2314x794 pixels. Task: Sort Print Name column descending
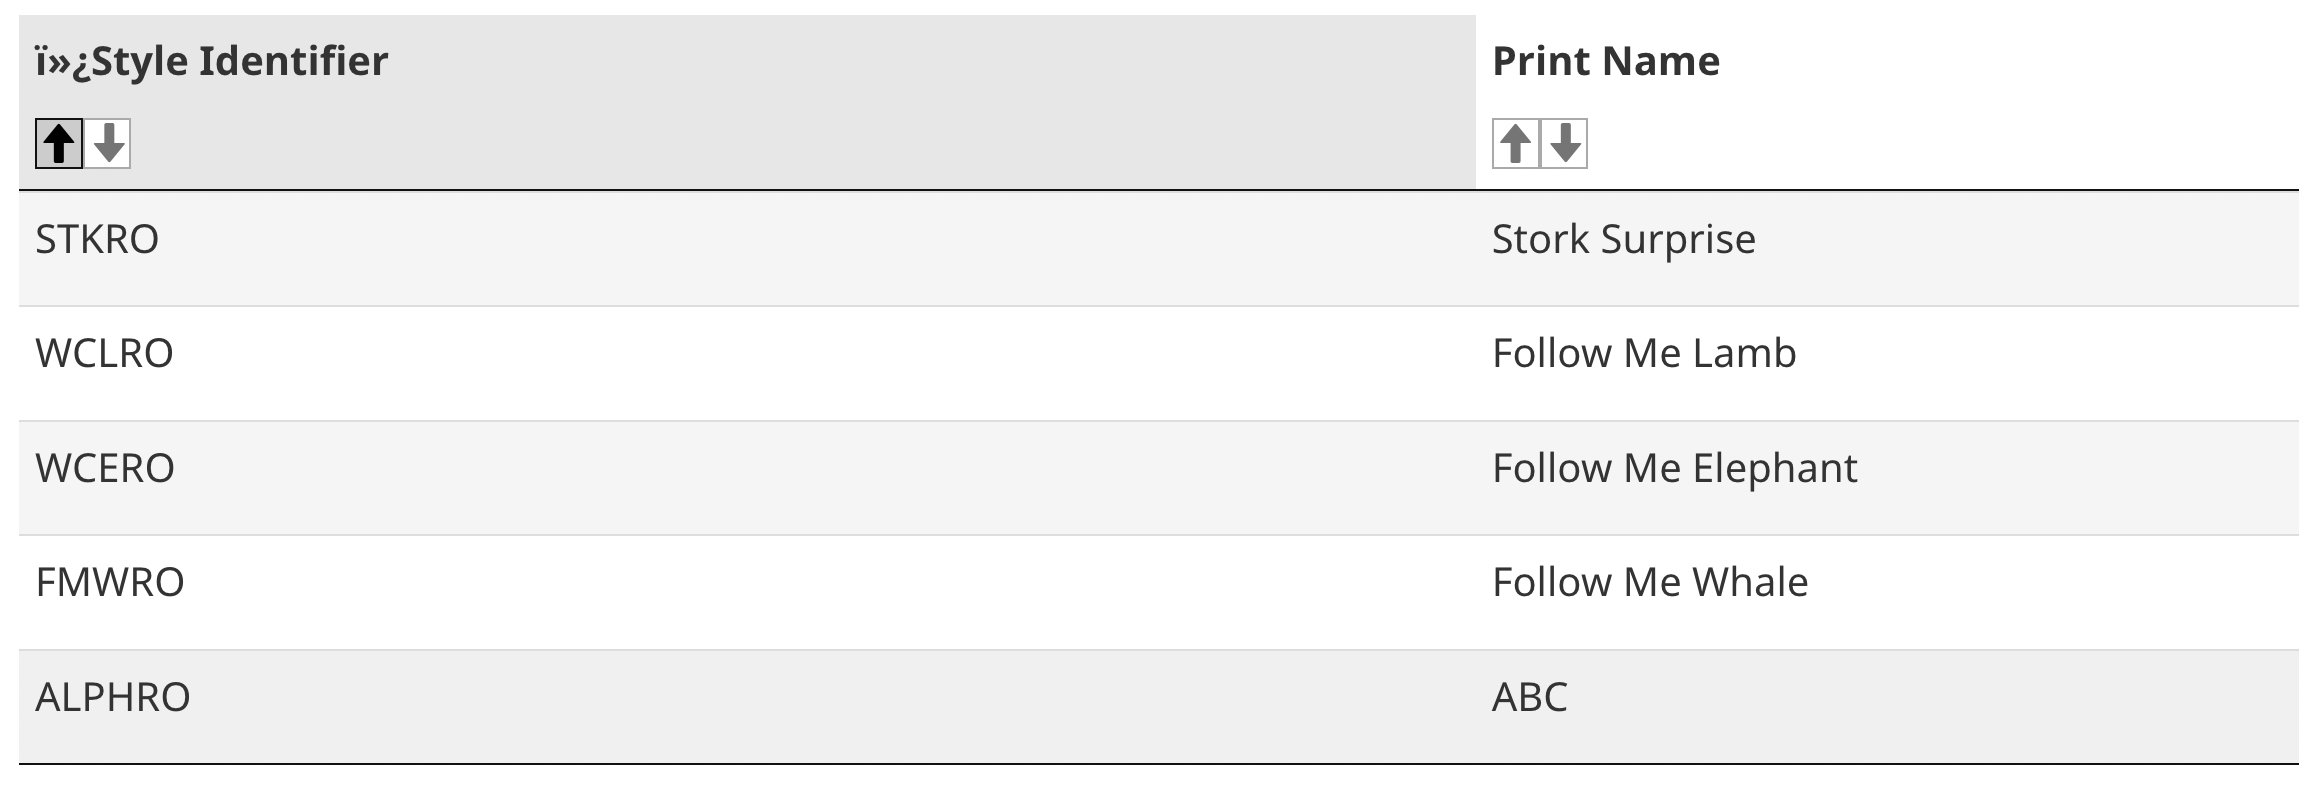1565,144
